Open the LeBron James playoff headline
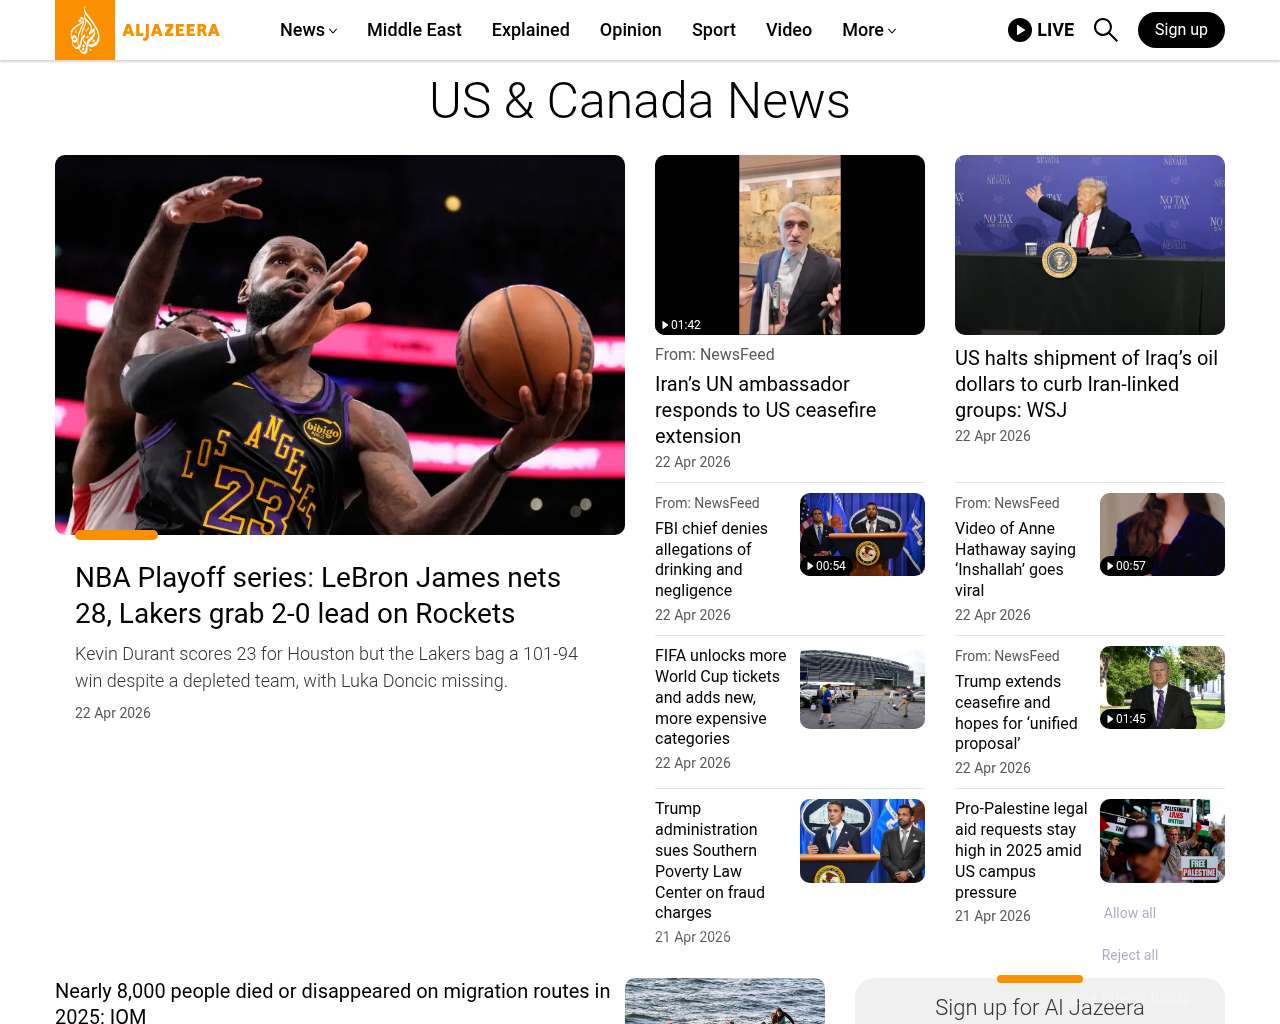1280x1024 pixels. 318,595
